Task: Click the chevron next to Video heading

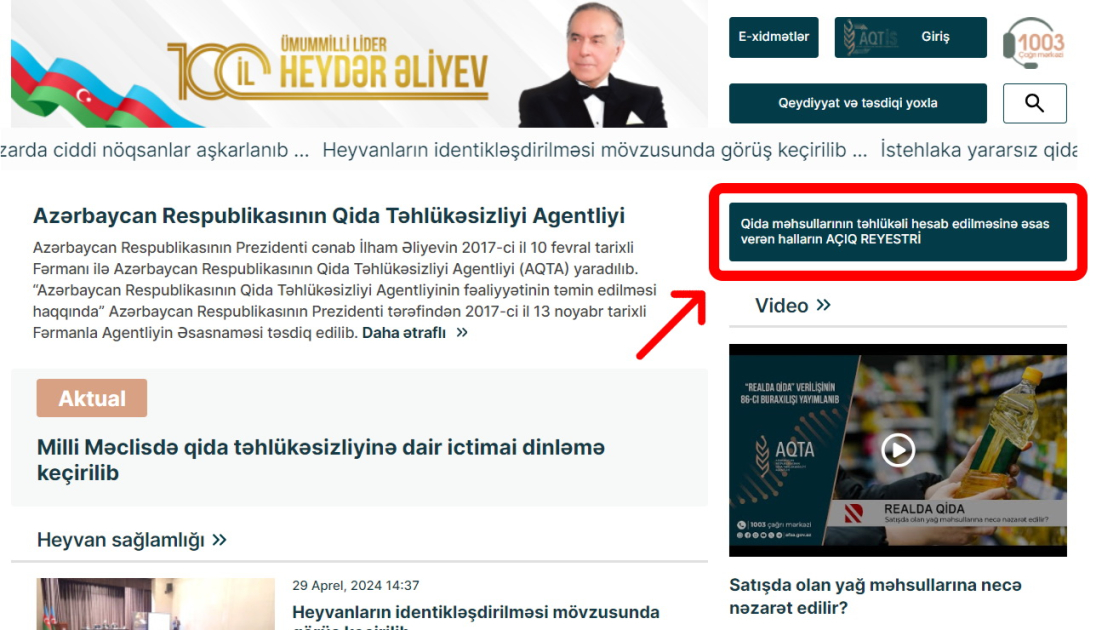Action: (824, 305)
